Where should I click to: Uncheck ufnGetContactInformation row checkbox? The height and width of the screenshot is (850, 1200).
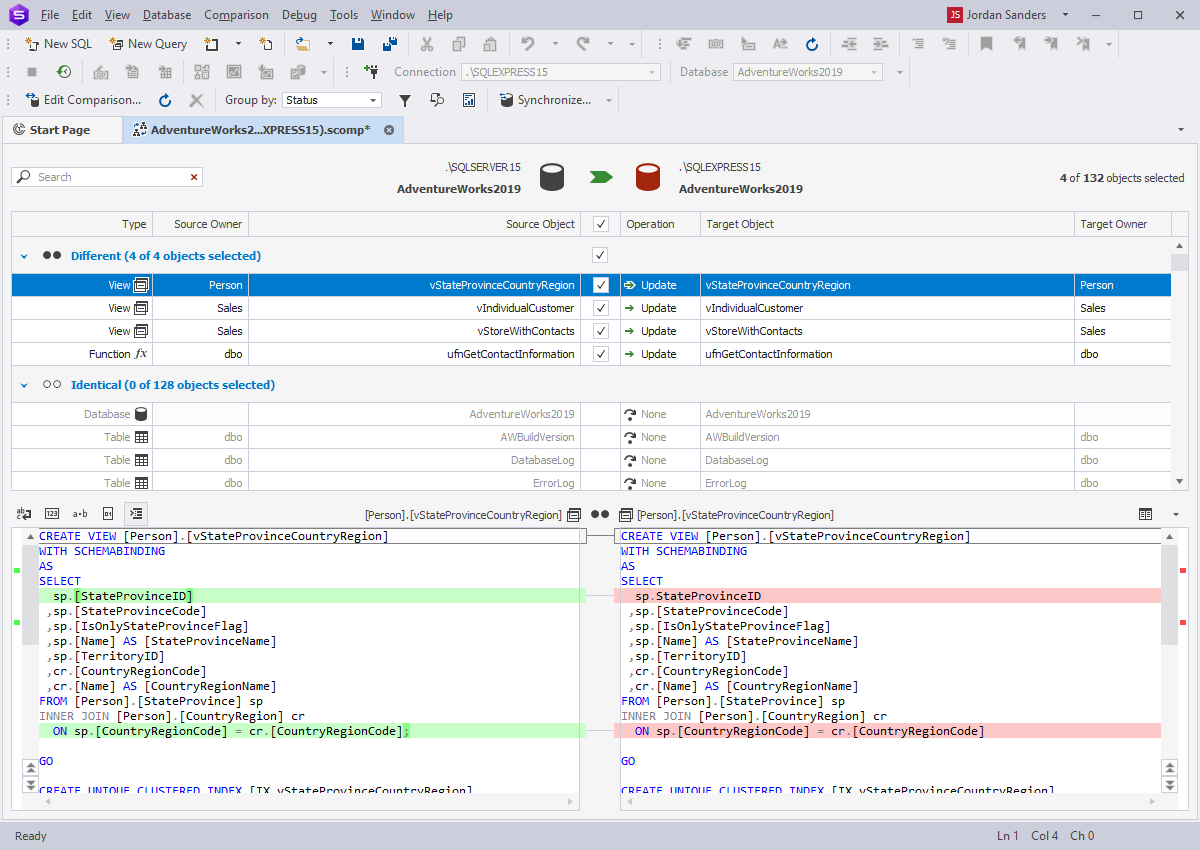pyautogui.click(x=600, y=354)
